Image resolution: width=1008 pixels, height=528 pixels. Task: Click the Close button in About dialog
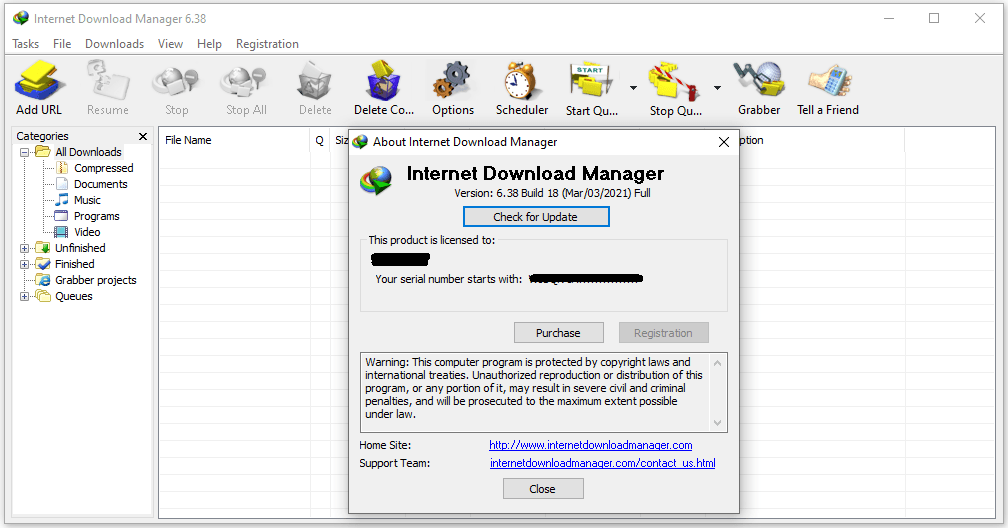pos(543,489)
